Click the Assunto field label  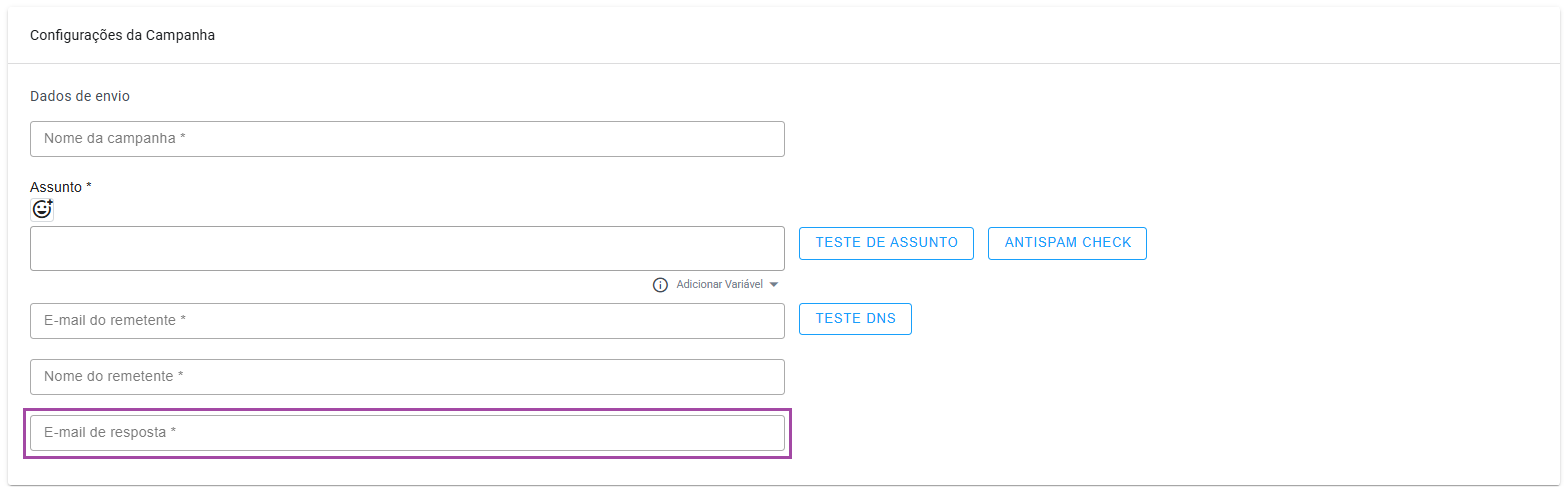(x=56, y=187)
